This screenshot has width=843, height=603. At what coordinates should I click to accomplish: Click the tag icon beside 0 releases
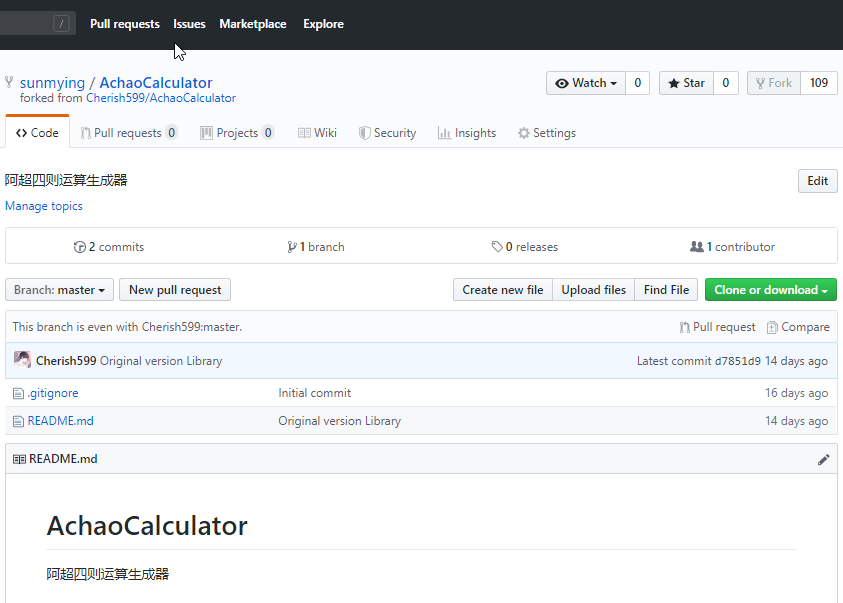pyautogui.click(x=497, y=247)
